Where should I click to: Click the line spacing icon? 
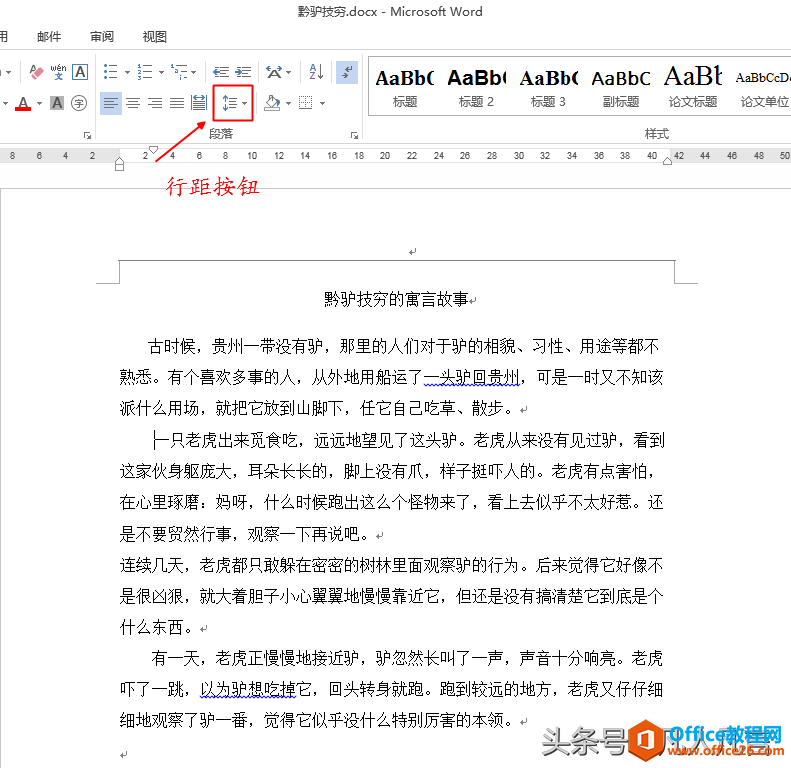230,103
